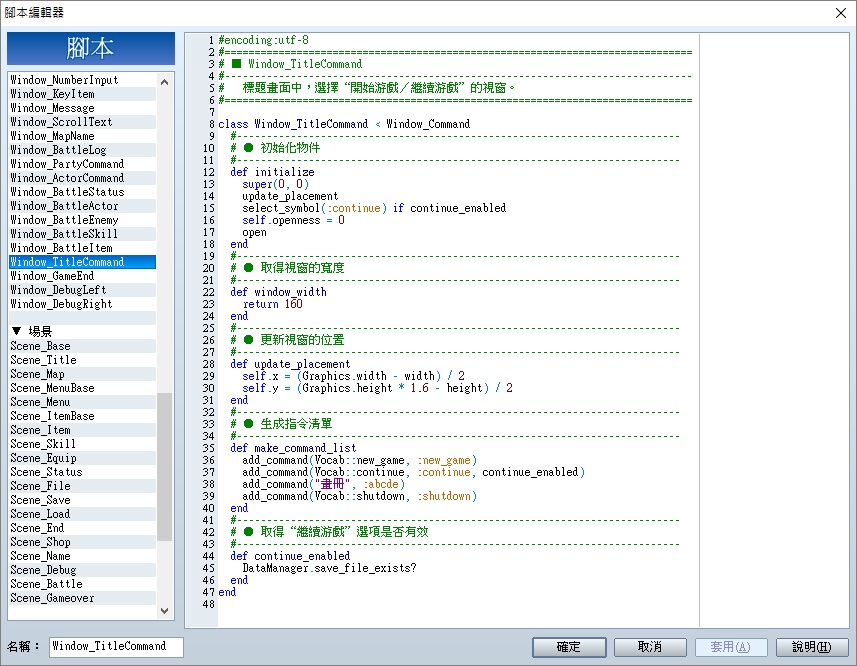857x666 pixels.
Task: Open Scene_Status script
Action: (82, 472)
